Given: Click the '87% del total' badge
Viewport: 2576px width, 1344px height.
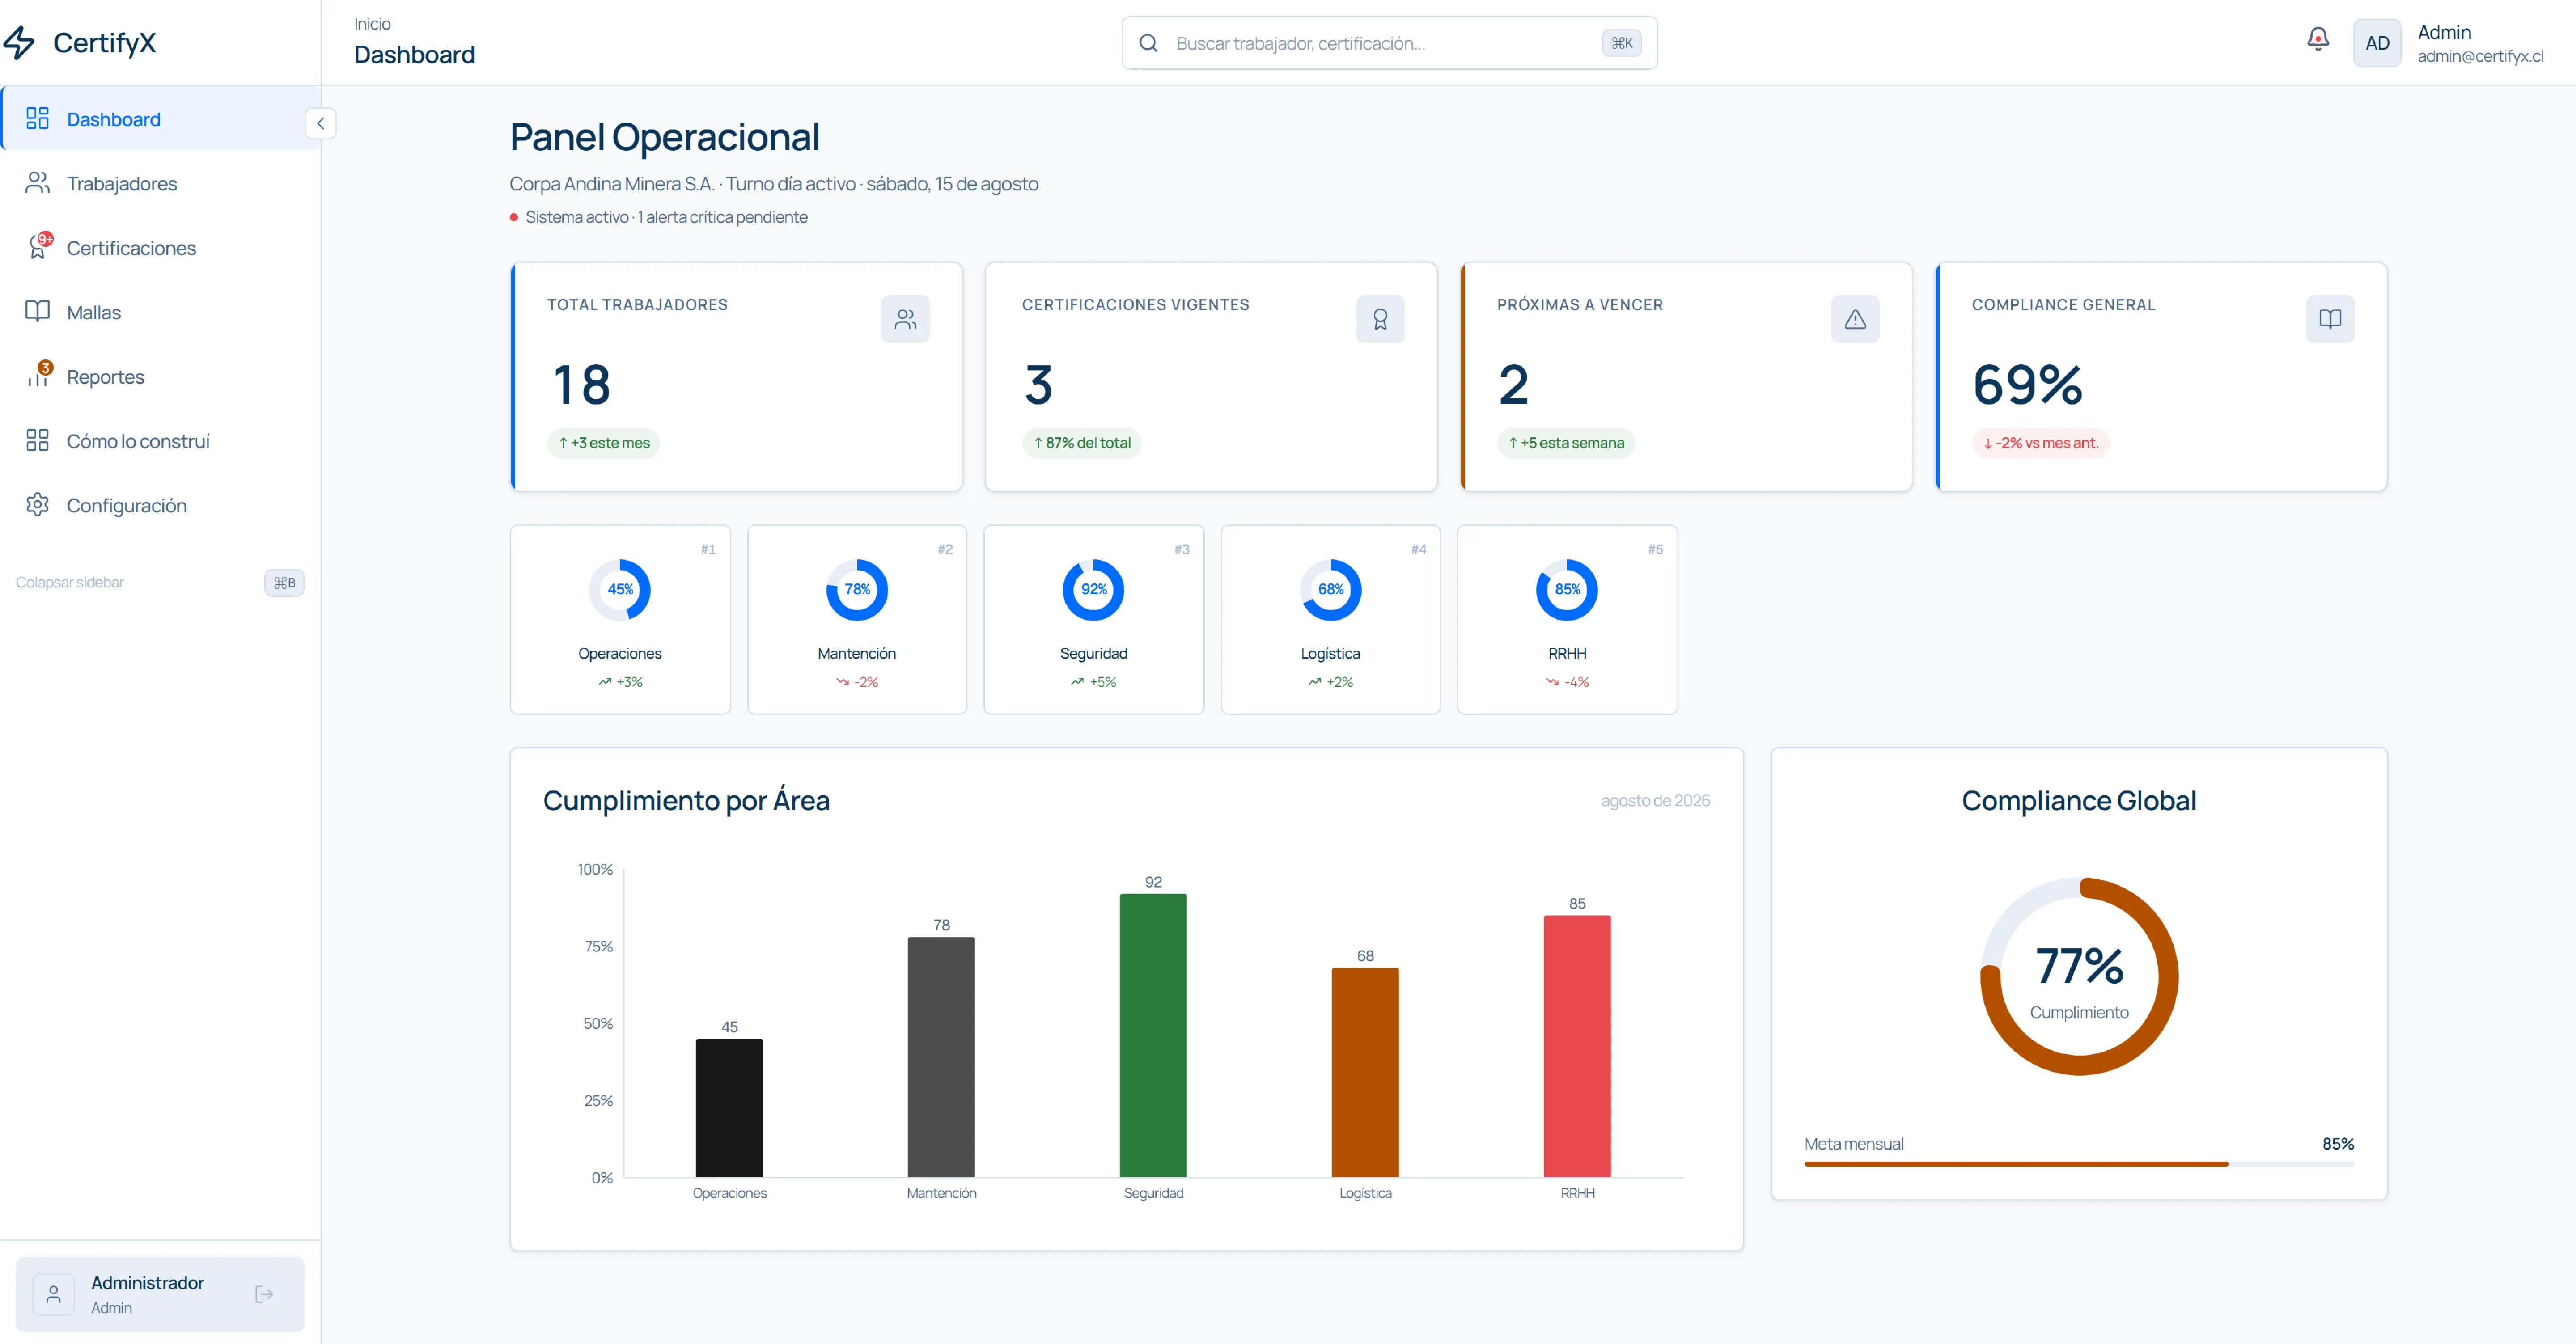Looking at the screenshot, I should 1081,443.
